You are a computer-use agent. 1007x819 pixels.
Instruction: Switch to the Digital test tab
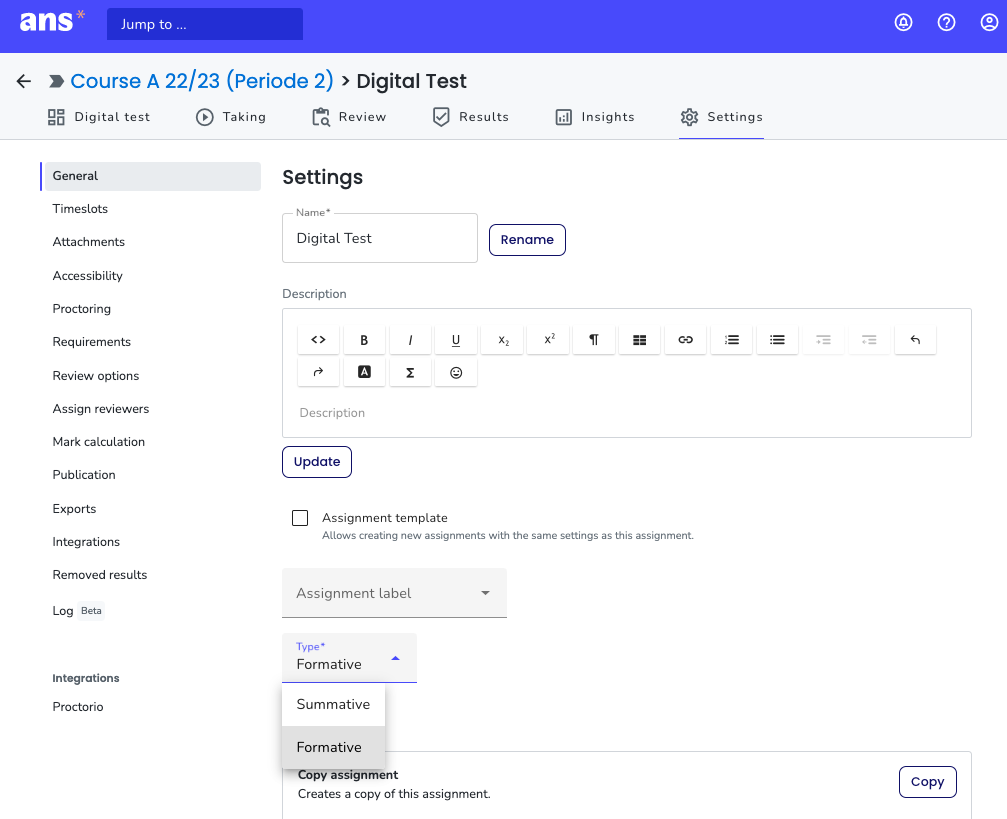tap(99, 117)
